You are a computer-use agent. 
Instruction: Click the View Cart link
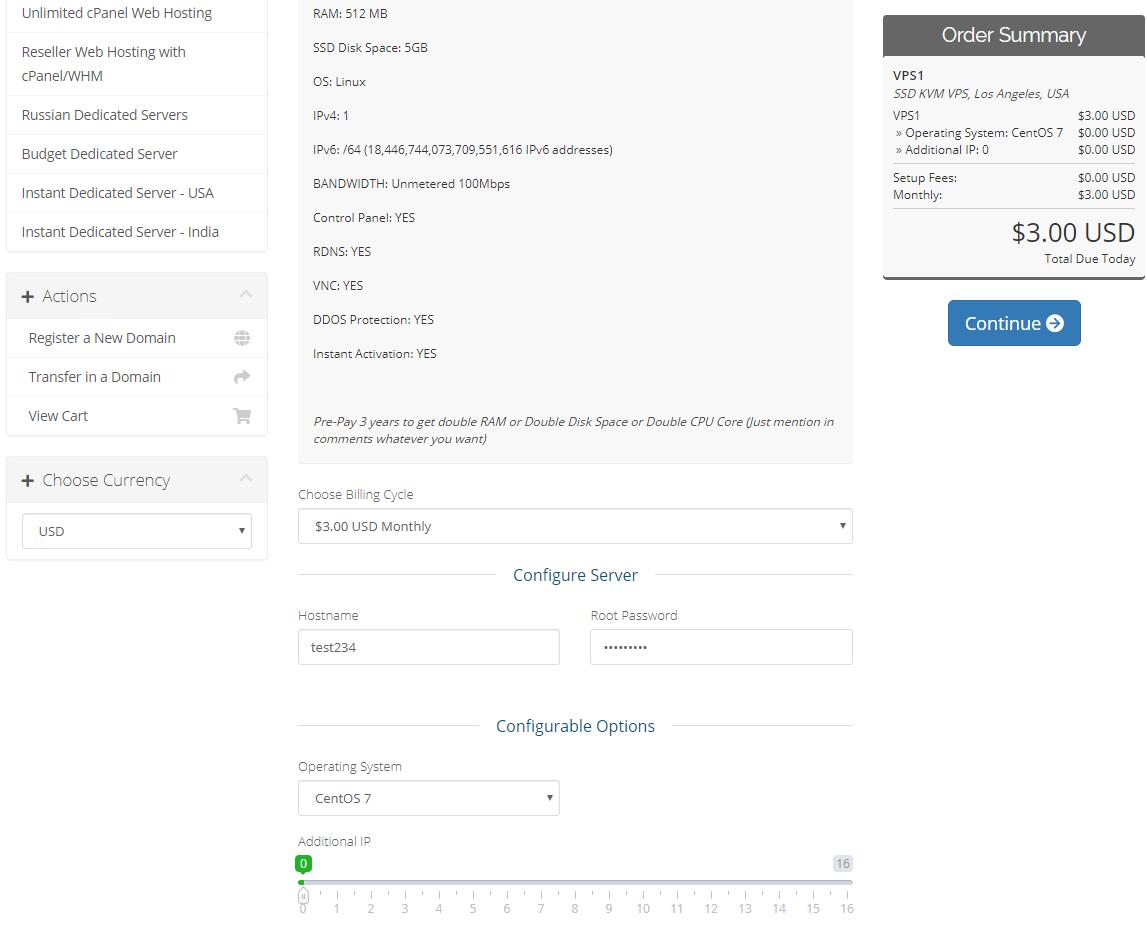click(x=58, y=416)
